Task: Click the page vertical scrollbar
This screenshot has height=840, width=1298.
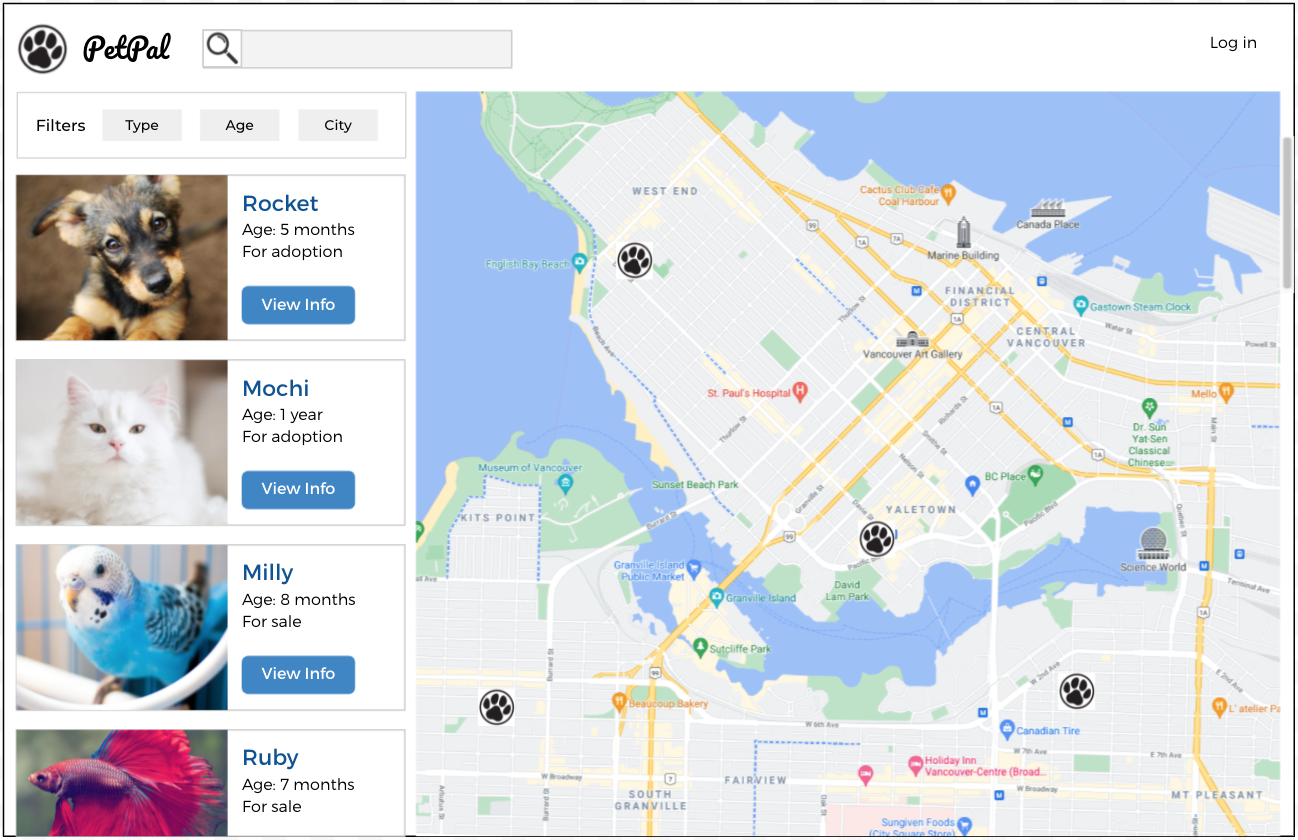Action: coord(1288,212)
